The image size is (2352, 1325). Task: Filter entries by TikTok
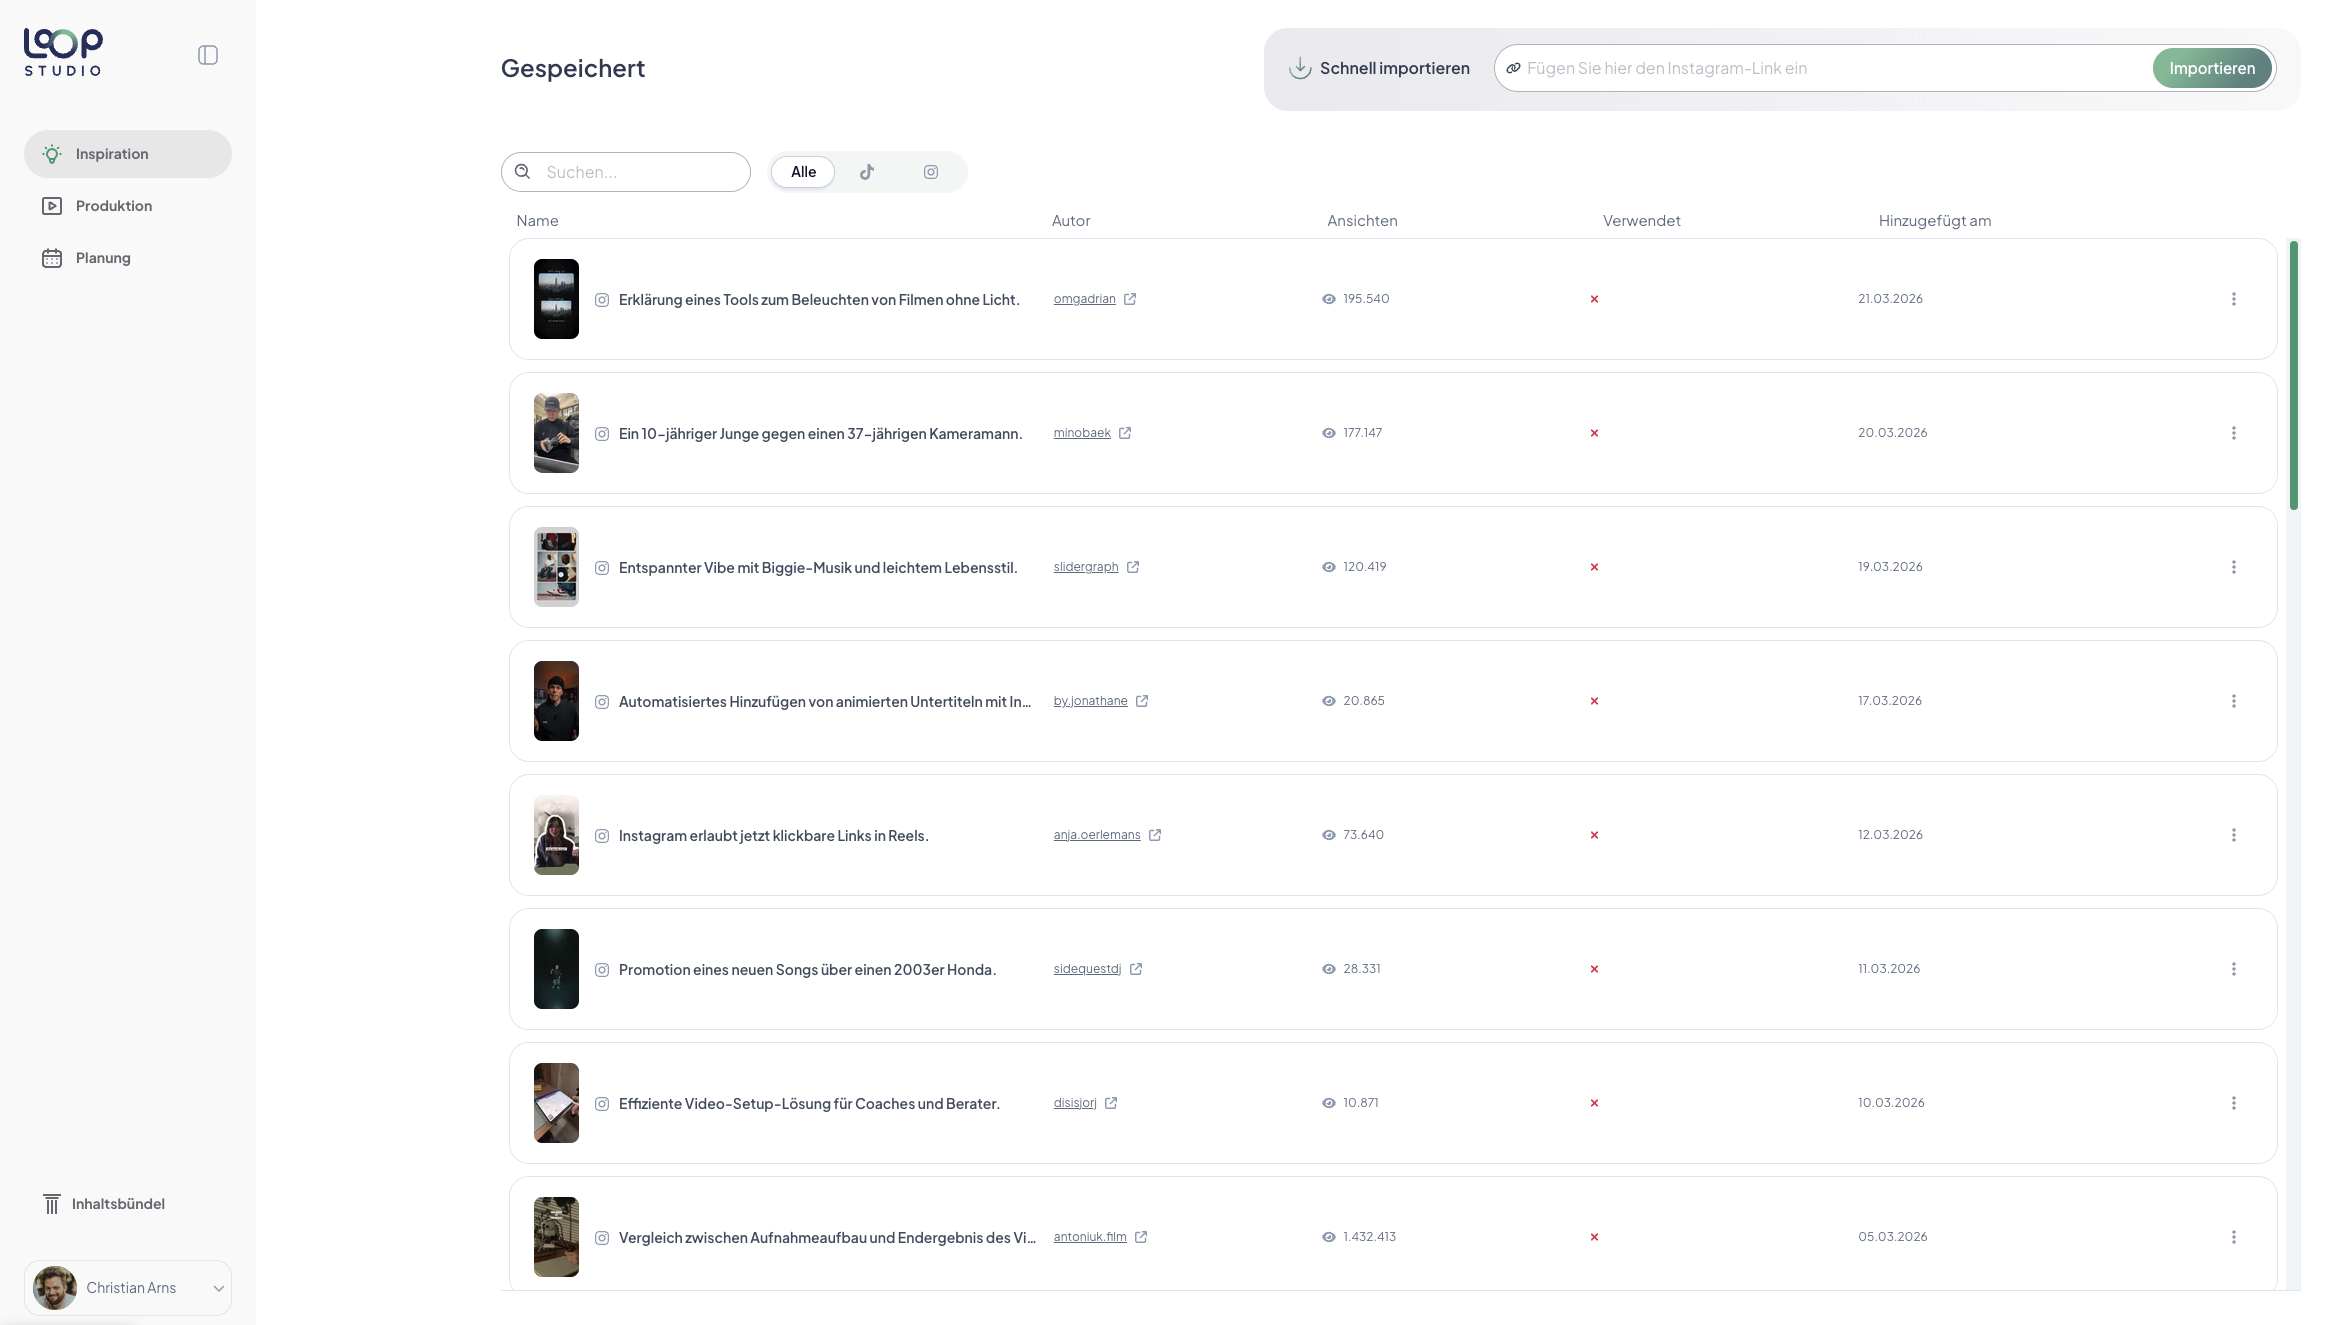coord(866,171)
